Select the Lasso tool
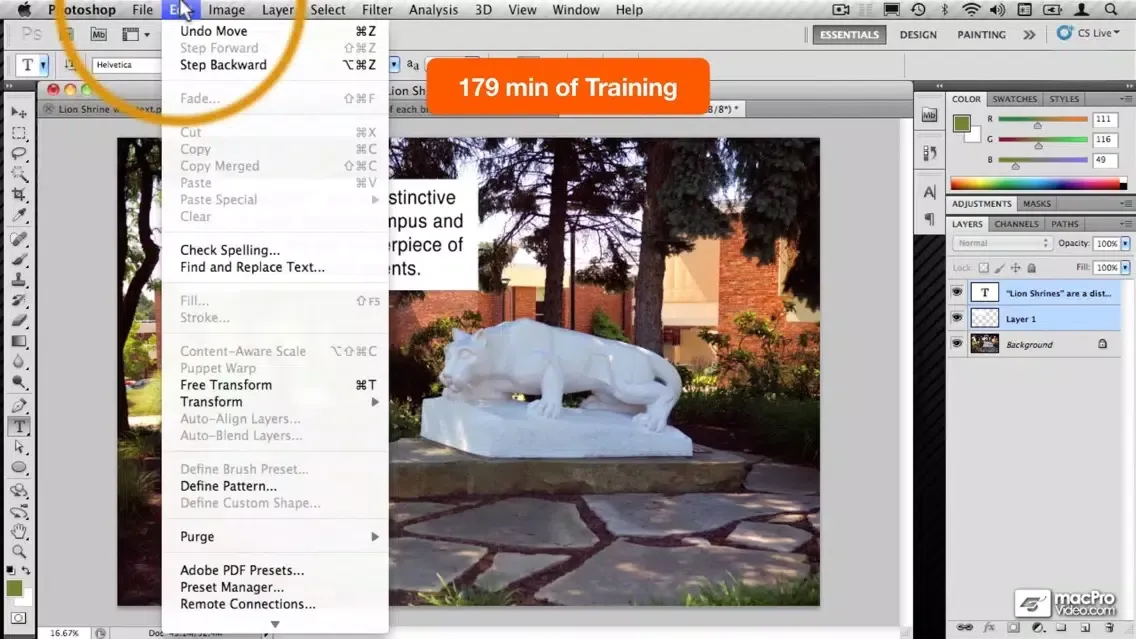Screen dimensions: 1136x639 [19, 154]
